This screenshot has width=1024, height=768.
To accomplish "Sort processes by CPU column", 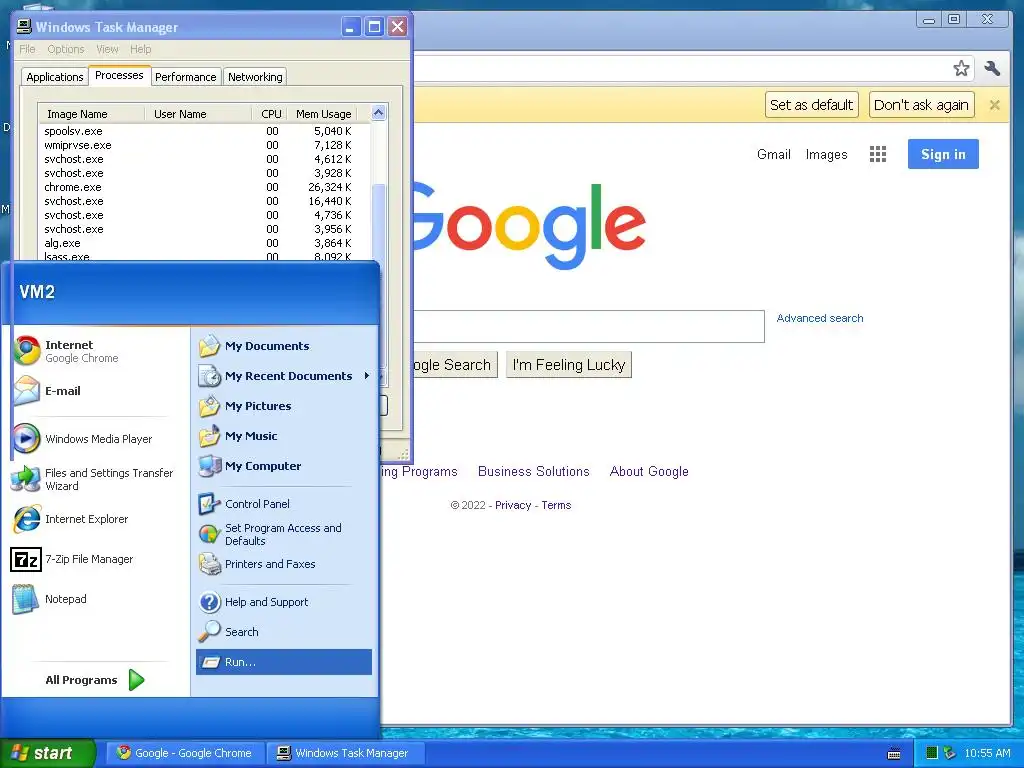I will (269, 114).
